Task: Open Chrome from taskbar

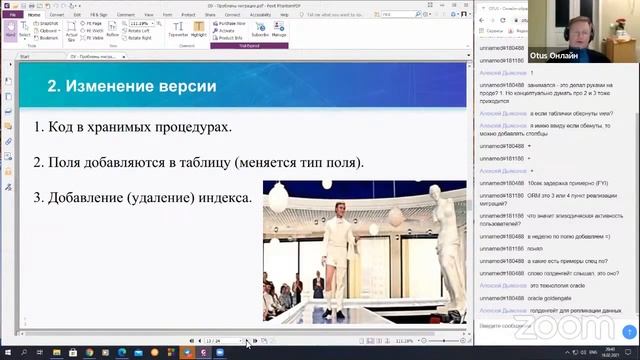Action: point(89,352)
